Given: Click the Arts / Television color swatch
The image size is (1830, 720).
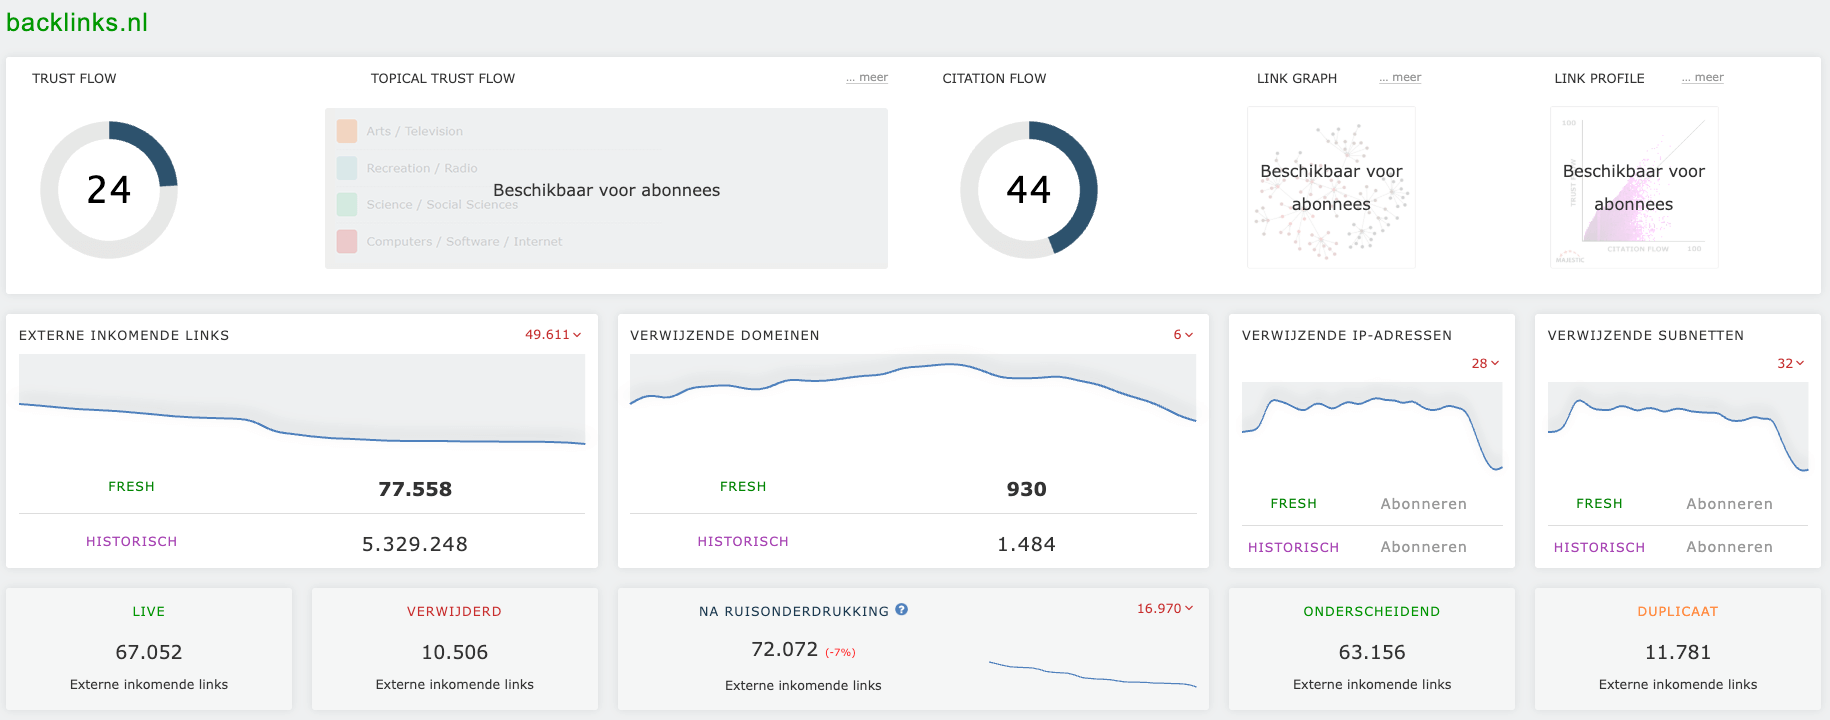Looking at the screenshot, I should click(347, 131).
